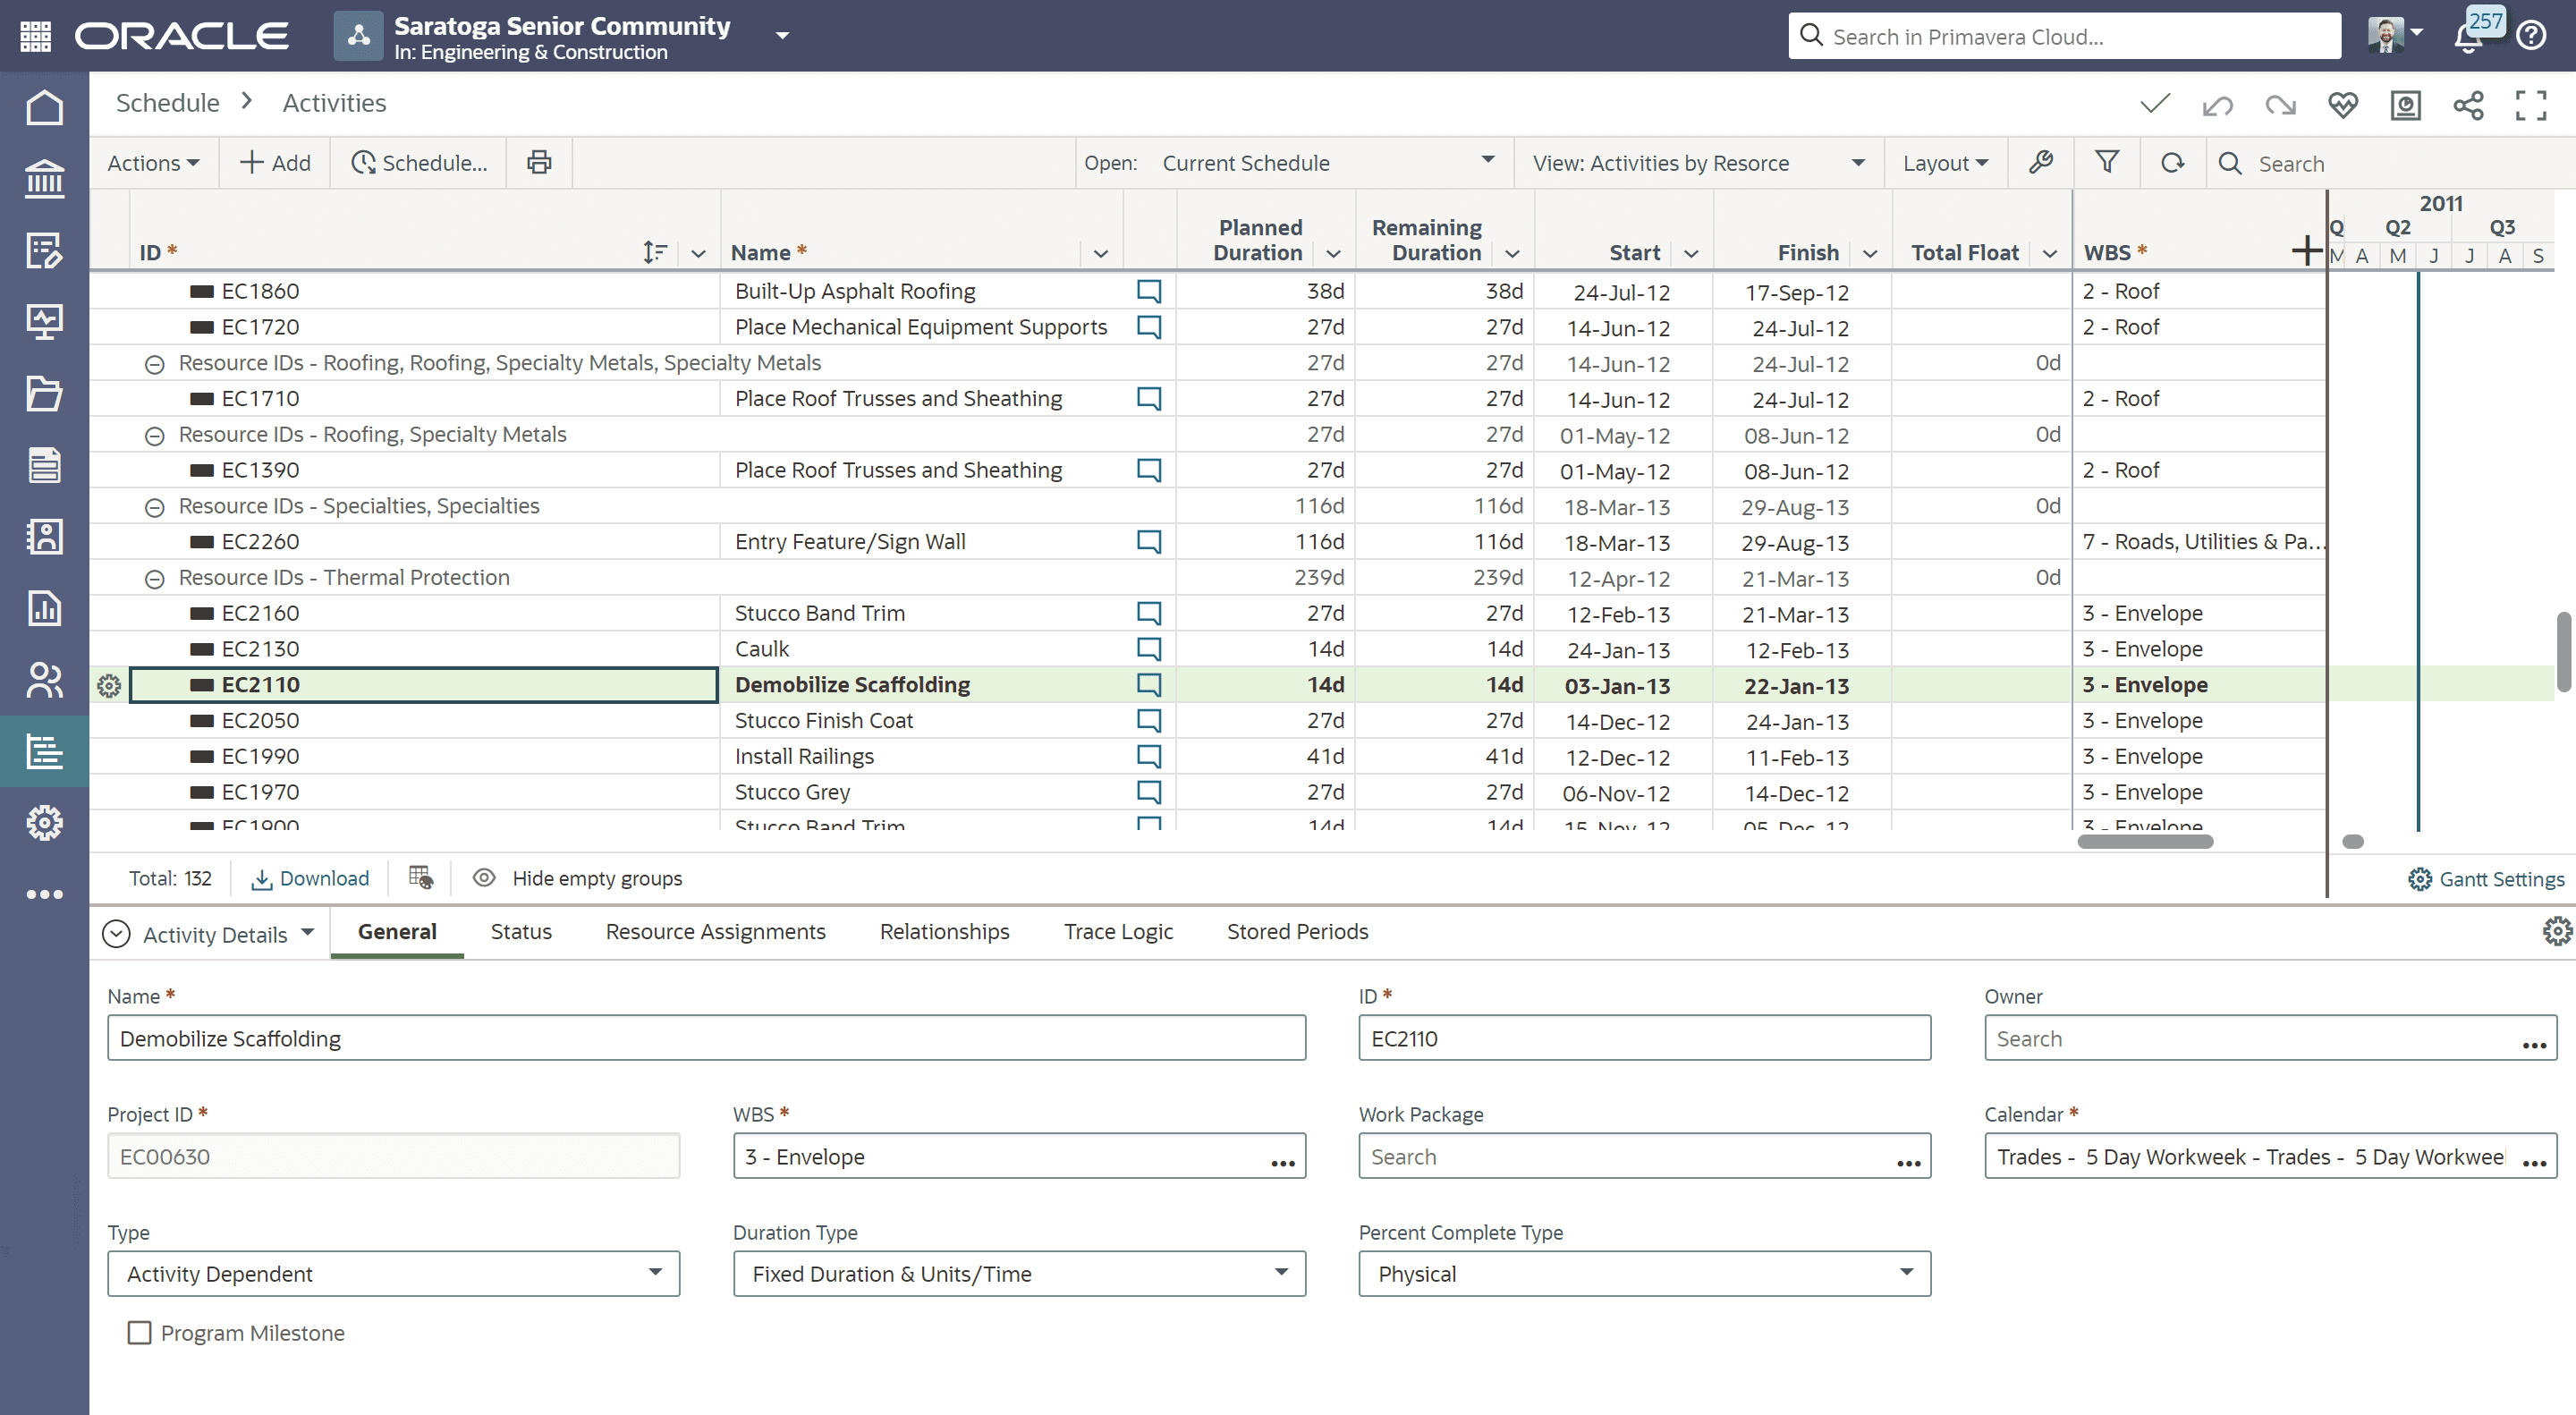Click the Search in Primavera Cloud field
Screen dimensions: 2576x1415
coord(2064,36)
